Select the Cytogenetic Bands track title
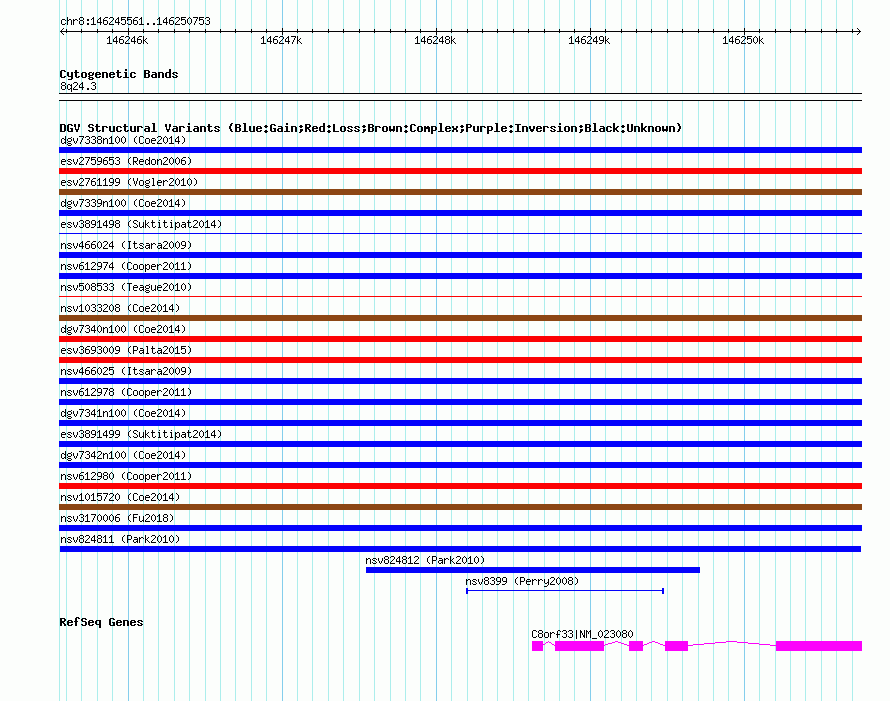 [119, 74]
